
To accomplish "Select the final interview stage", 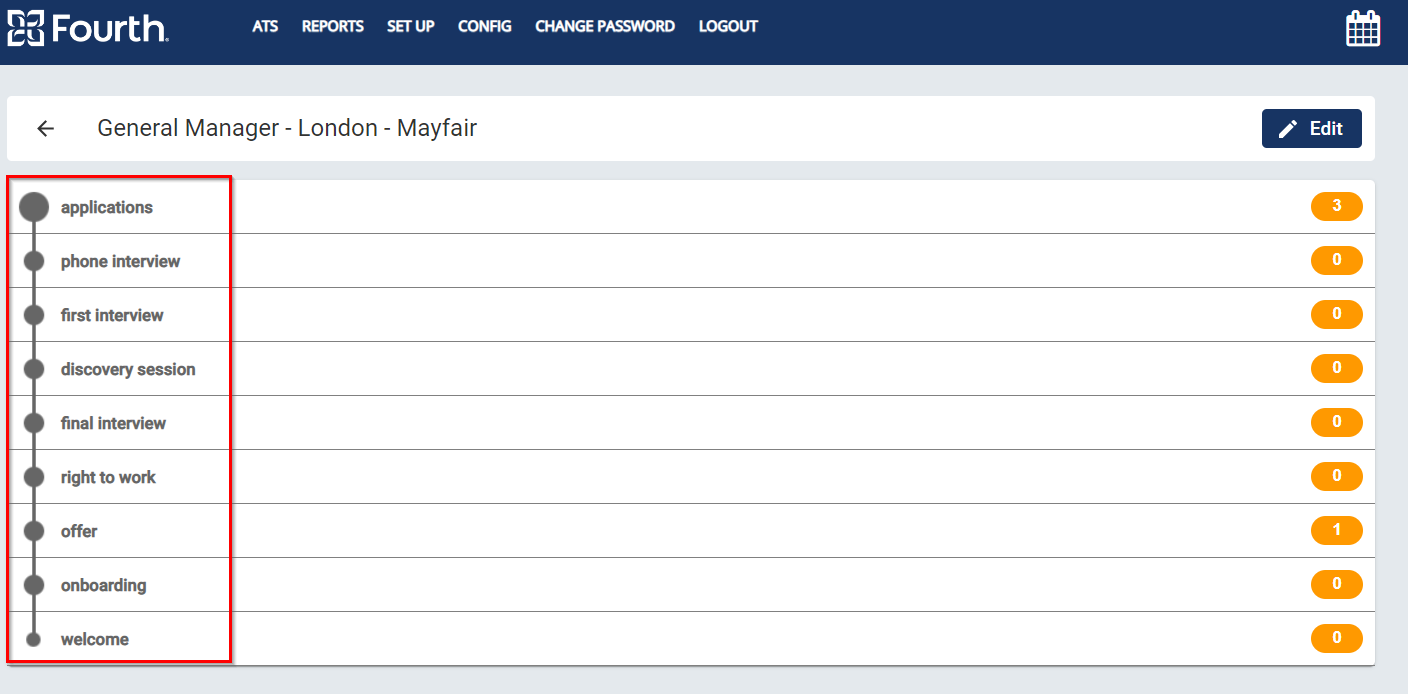I will point(113,423).
